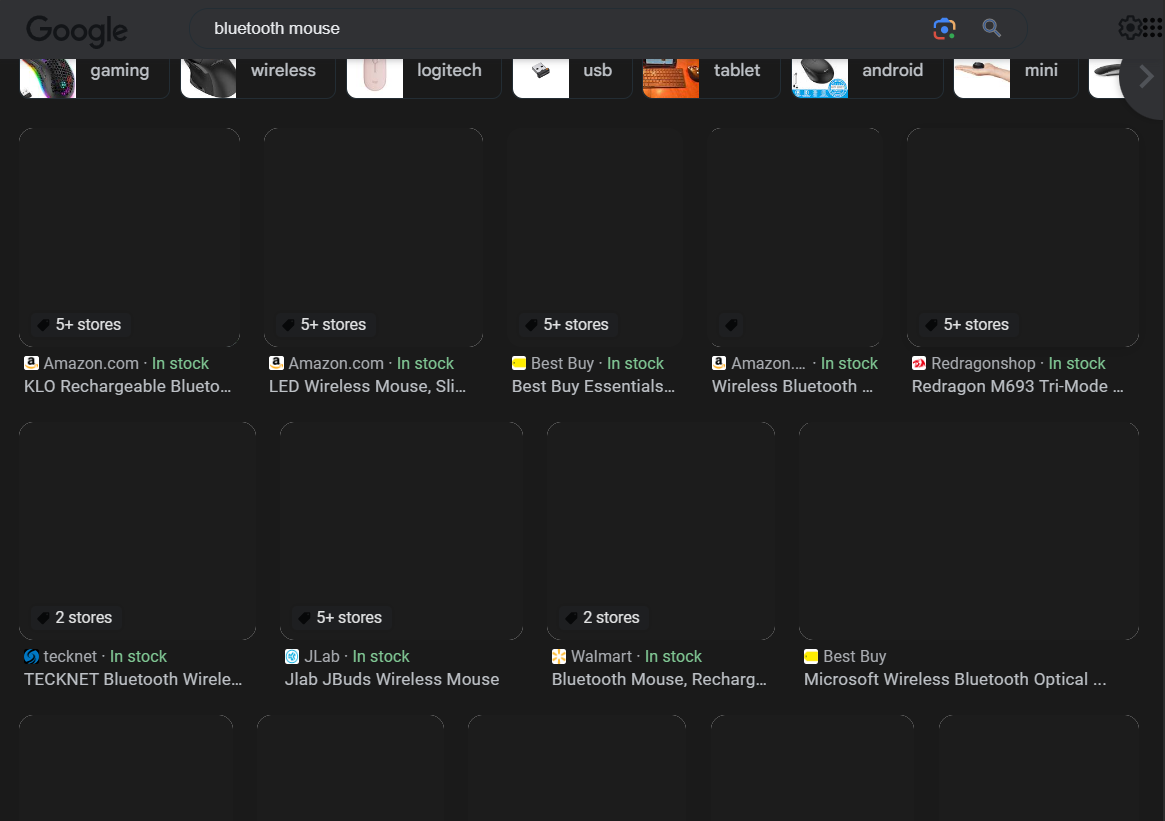The width and height of the screenshot is (1165, 821).
Task: Click 5+ stores badge on Redragon card
Action: pyautogui.click(x=967, y=325)
